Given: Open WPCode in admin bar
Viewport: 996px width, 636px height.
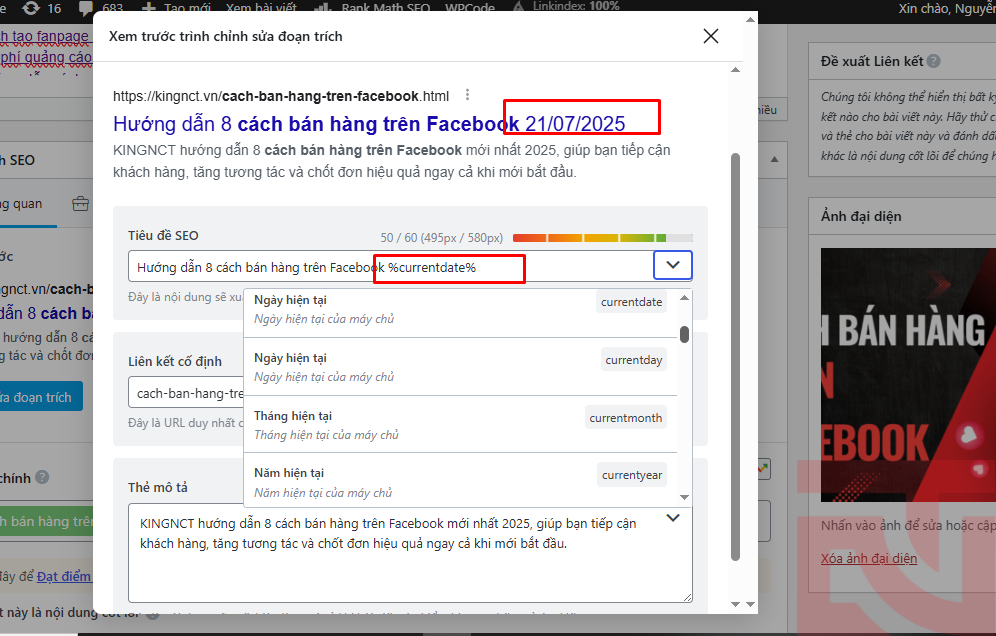Looking at the screenshot, I should [470, 8].
